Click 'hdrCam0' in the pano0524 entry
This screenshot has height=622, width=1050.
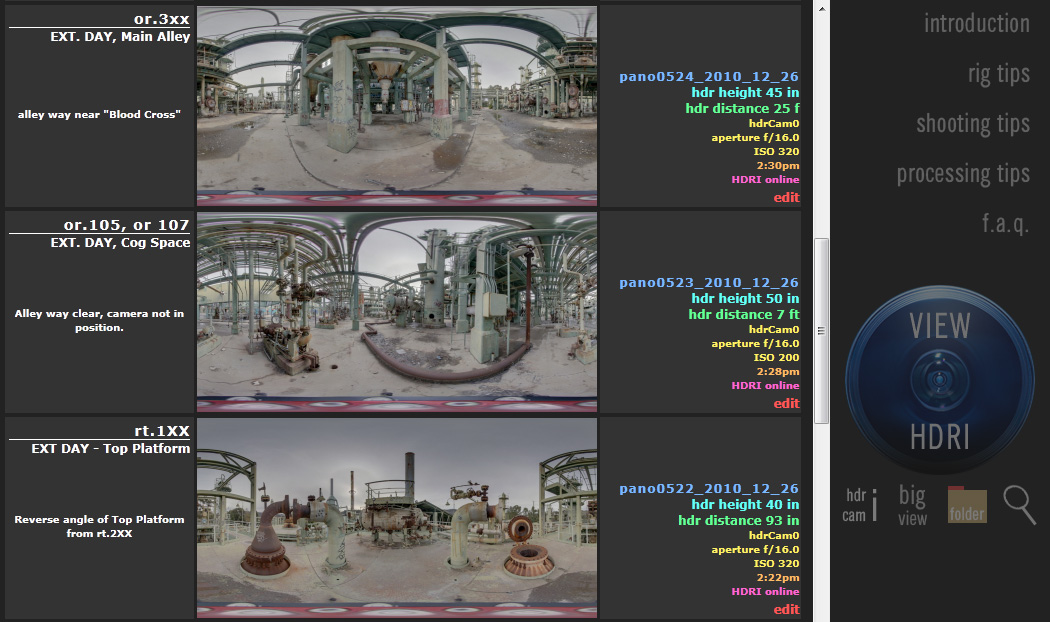click(x=773, y=123)
